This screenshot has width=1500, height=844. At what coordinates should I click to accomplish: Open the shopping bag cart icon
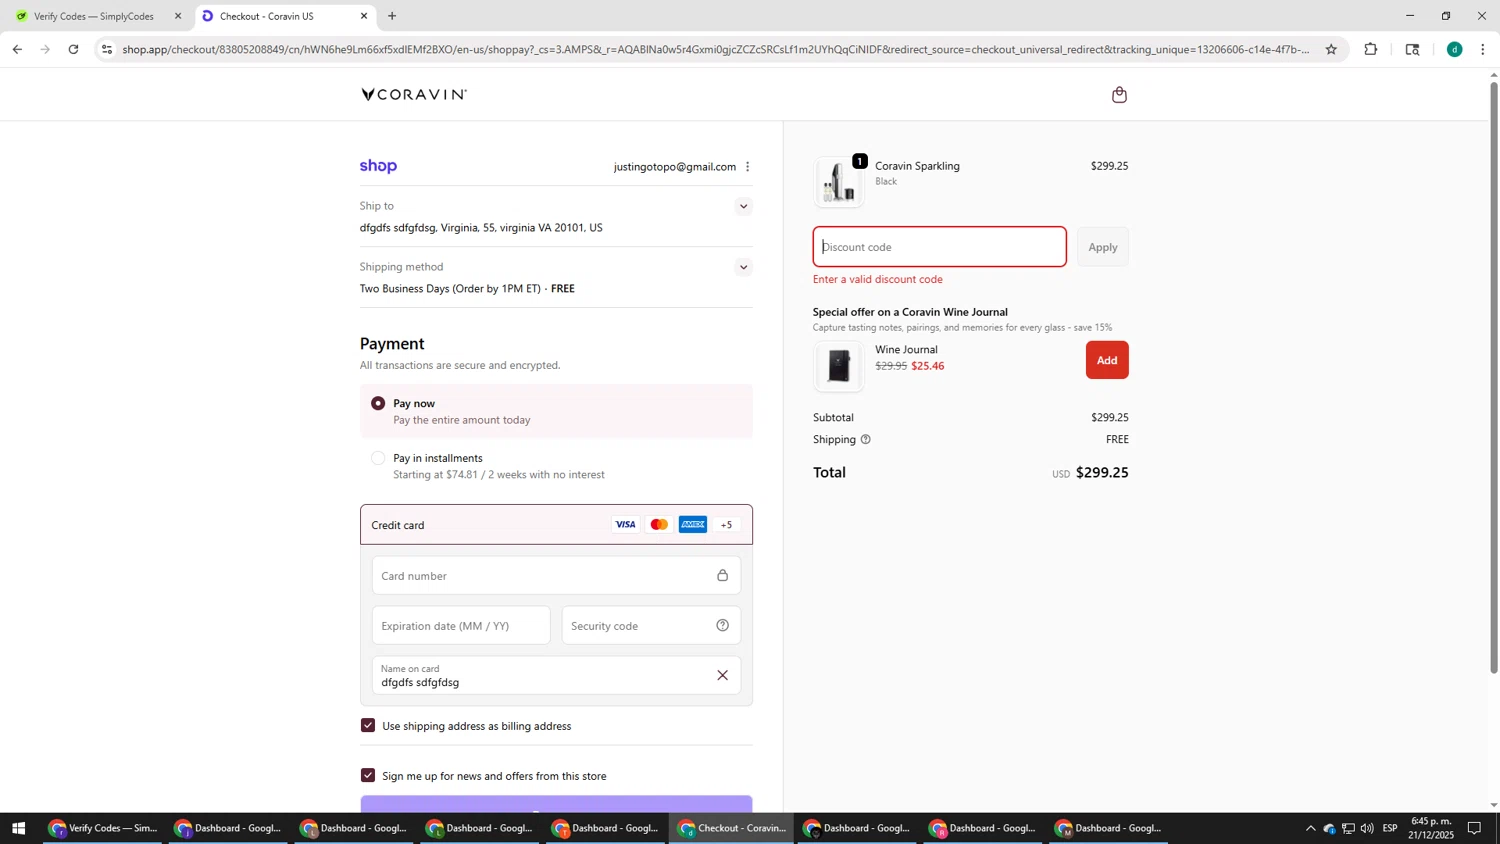(x=1119, y=95)
